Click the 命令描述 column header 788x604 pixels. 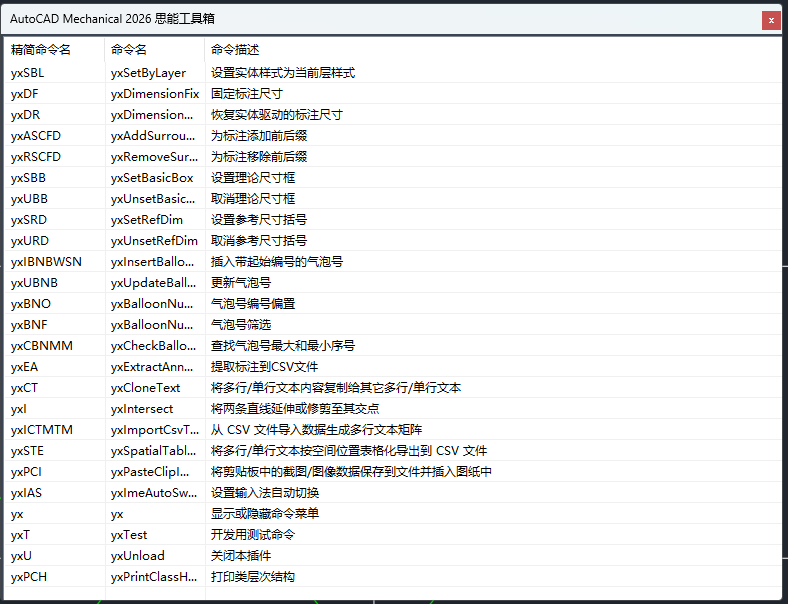[493, 50]
